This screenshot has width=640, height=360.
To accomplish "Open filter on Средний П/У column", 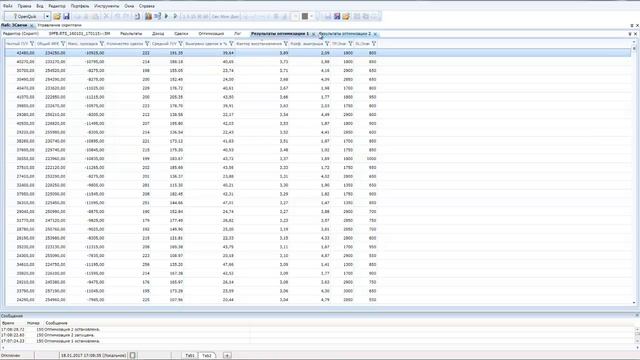I will pyautogui.click(x=180, y=44).
